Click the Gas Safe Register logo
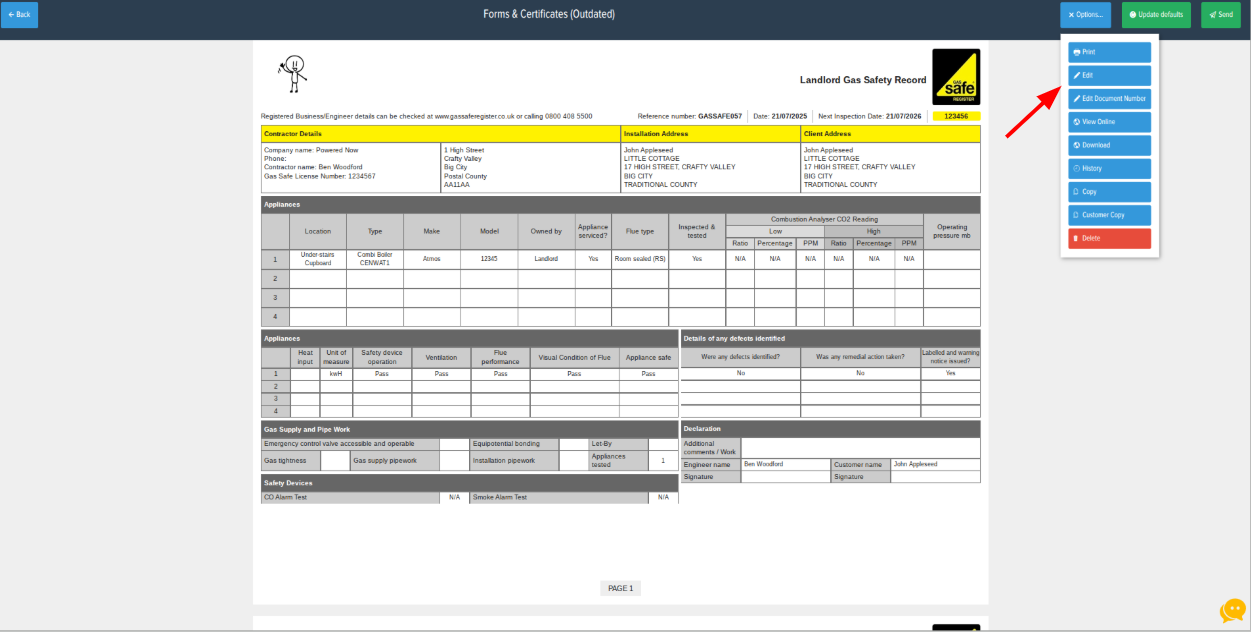This screenshot has width=1251, height=633. point(955,77)
